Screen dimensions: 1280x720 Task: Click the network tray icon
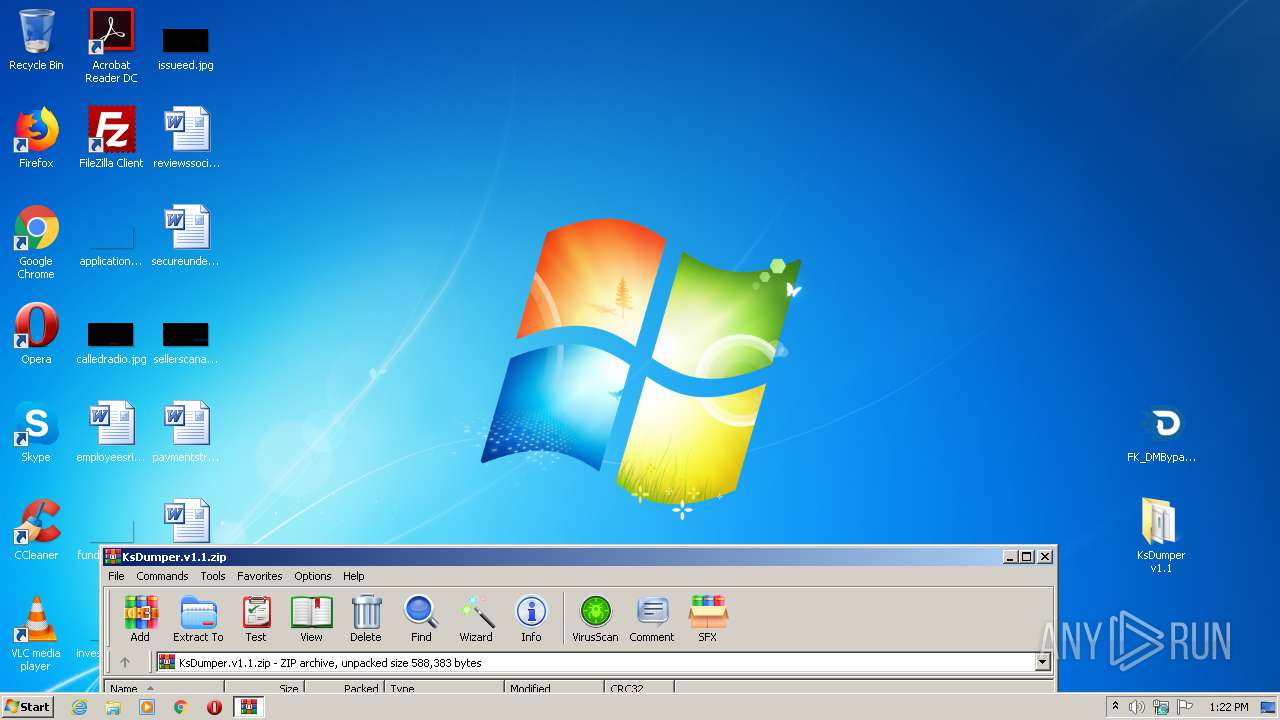1161,707
